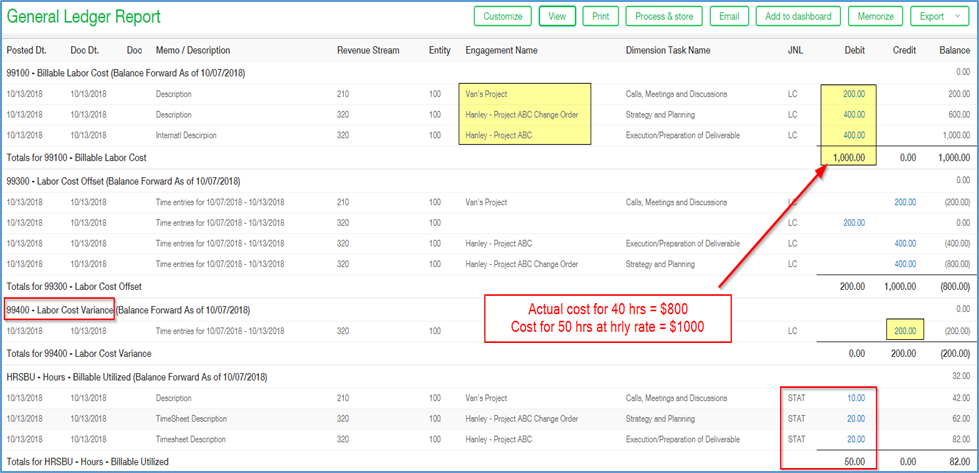Click the Doc Dt. column header
The height and width of the screenshot is (473, 979).
[84, 51]
